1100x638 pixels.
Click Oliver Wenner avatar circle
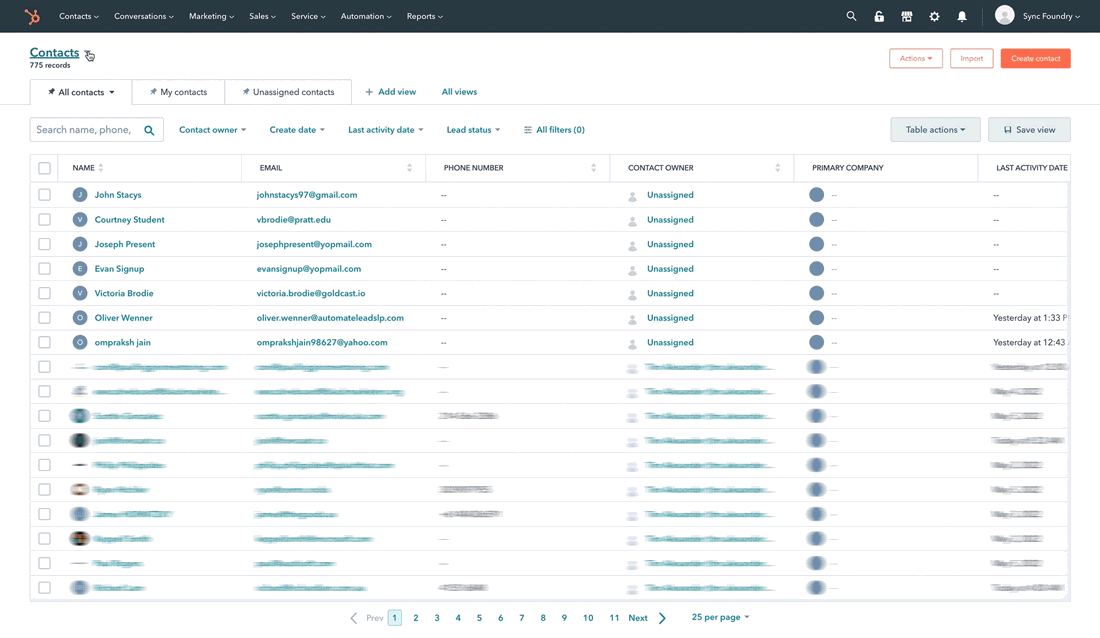[80, 318]
